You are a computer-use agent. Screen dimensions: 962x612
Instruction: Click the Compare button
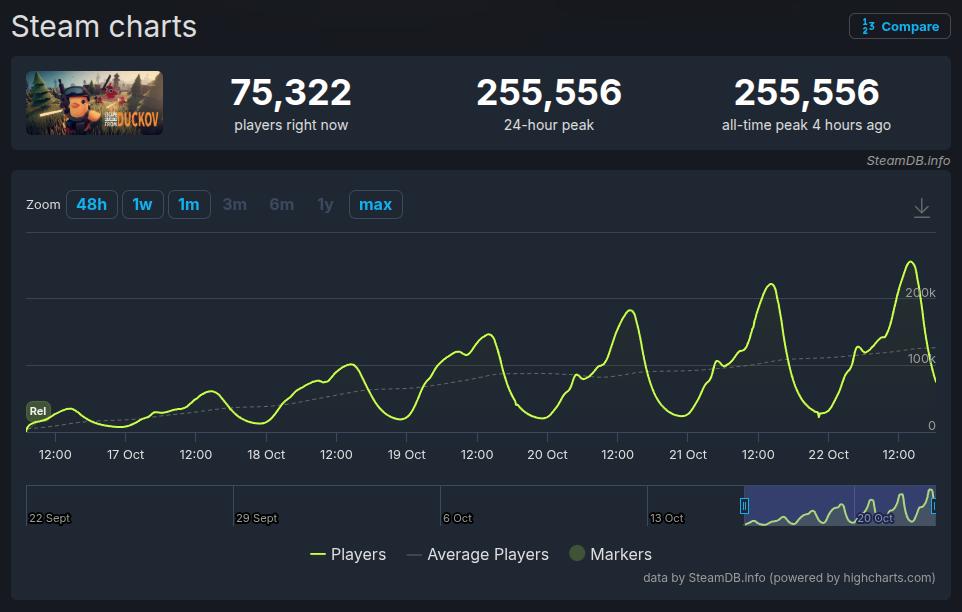pos(899,26)
